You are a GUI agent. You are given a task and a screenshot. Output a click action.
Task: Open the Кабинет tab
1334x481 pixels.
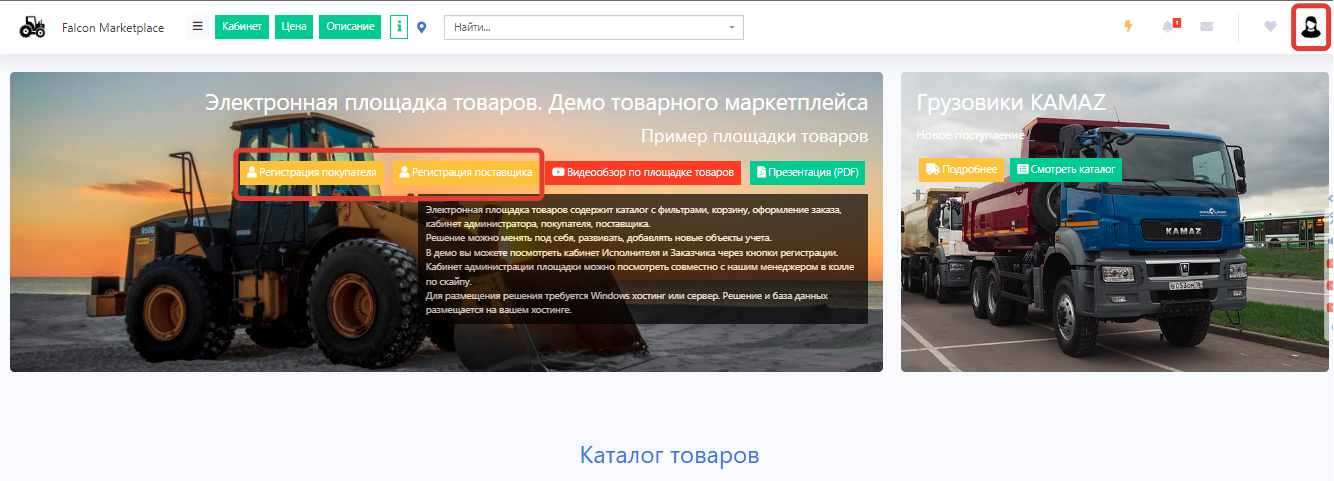pyautogui.click(x=242, y=27)
